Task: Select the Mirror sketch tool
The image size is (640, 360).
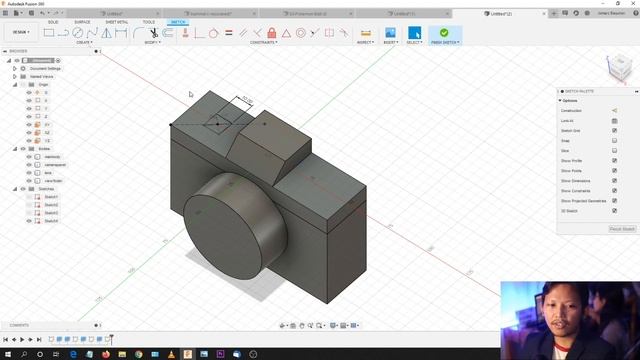Action: 107,33
